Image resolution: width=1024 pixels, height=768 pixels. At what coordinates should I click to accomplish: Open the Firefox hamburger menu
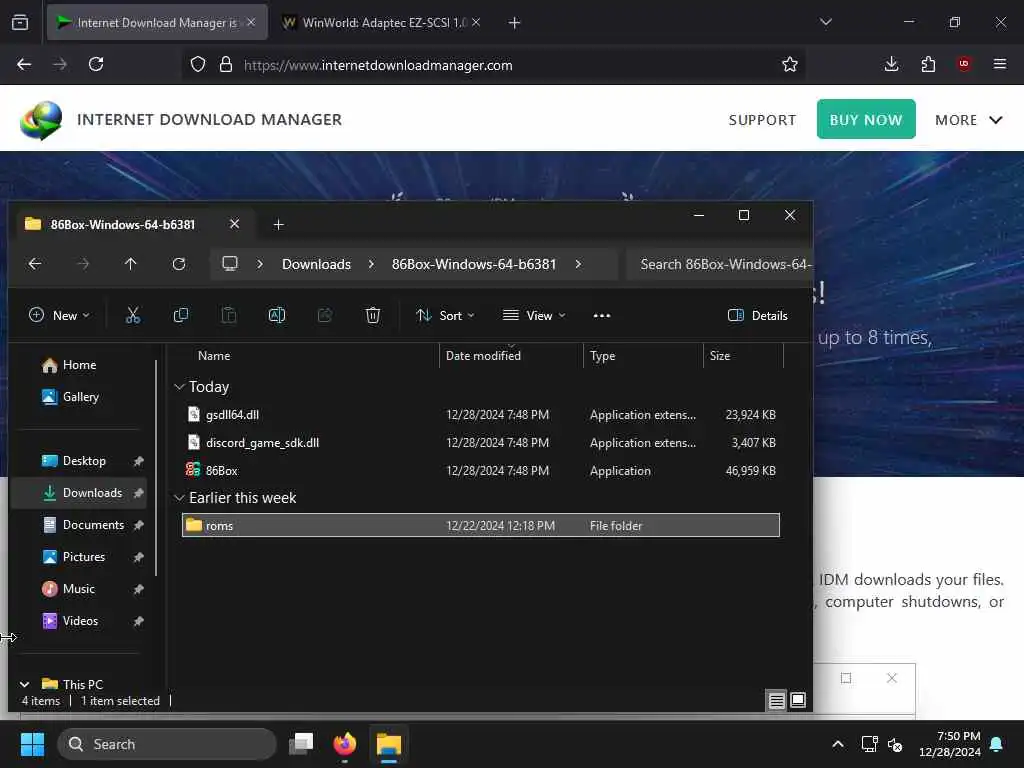[1000, 64]
